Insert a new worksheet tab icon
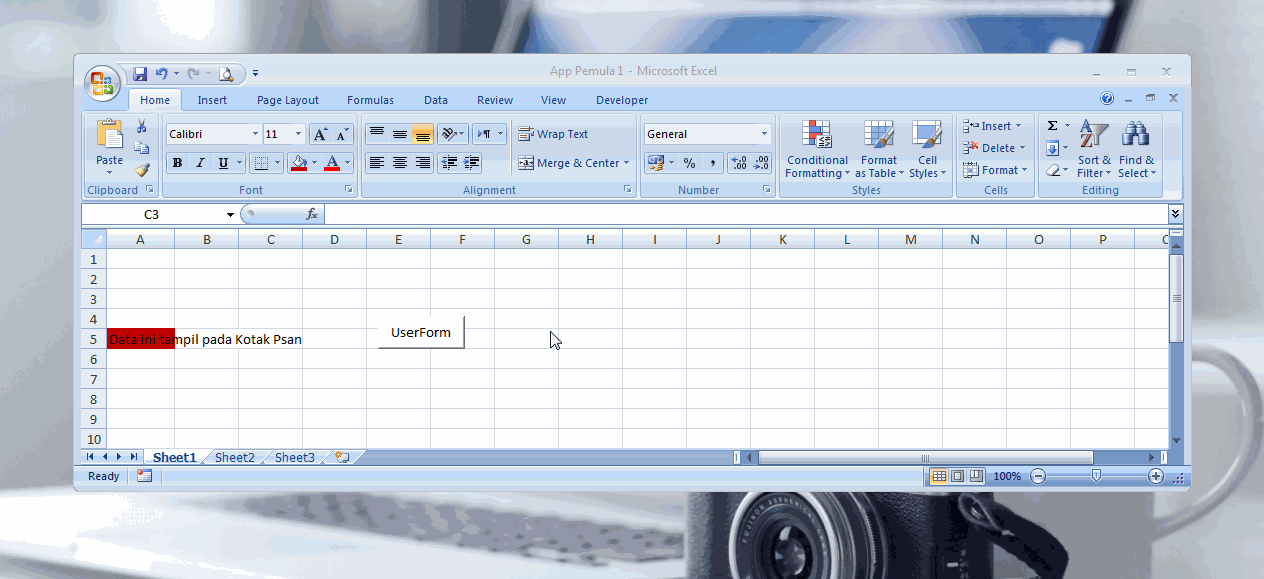1264x579 pixels. [x=342, y=457]
